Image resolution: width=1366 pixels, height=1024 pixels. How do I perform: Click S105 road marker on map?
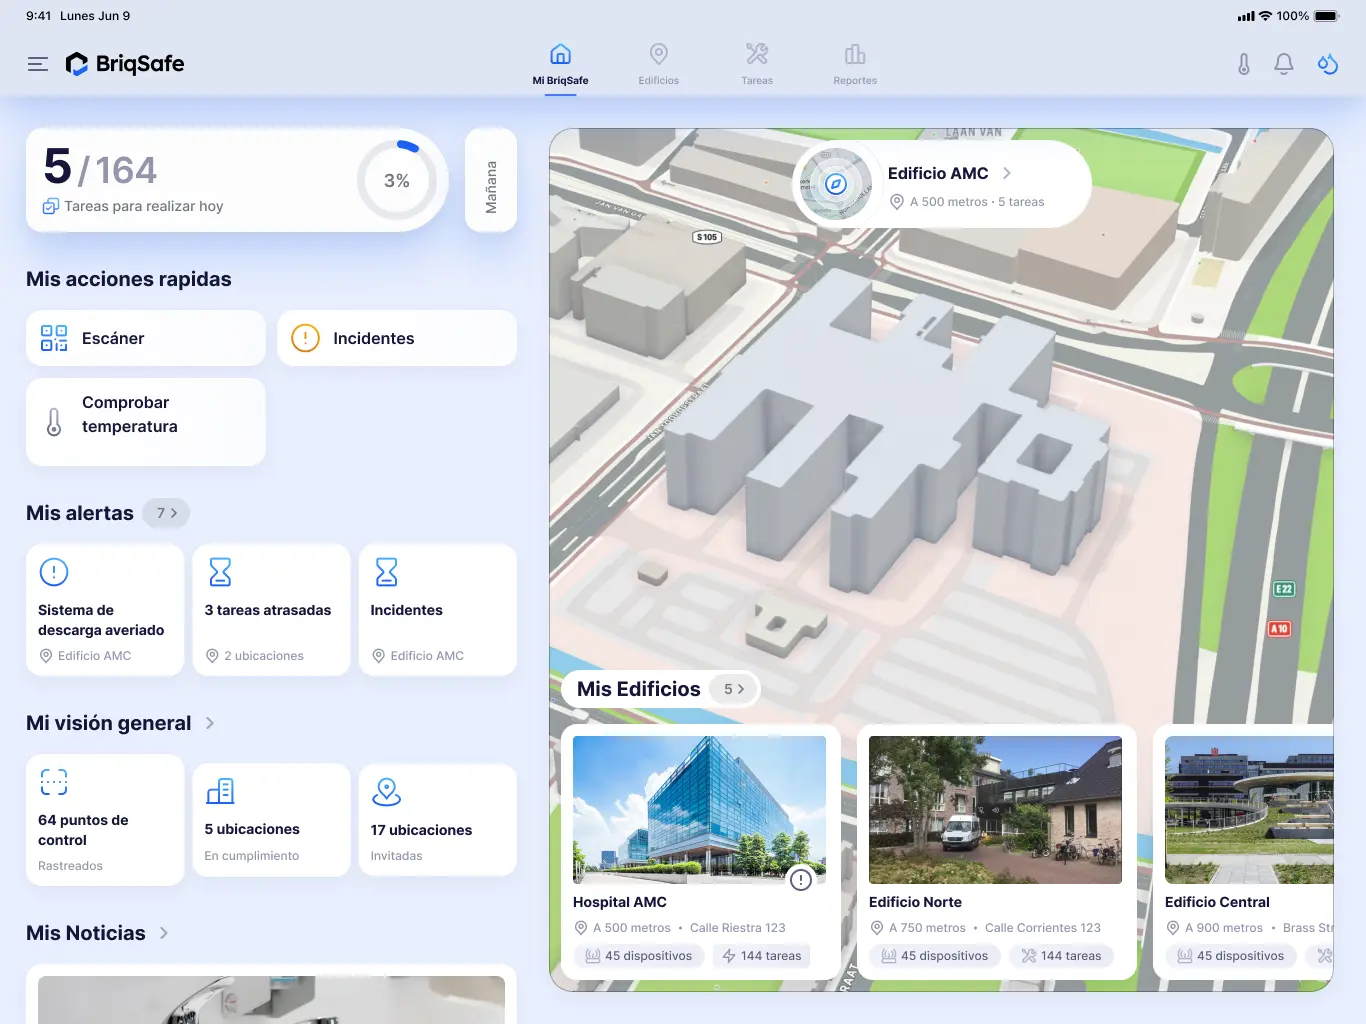[x=707, y=237]
